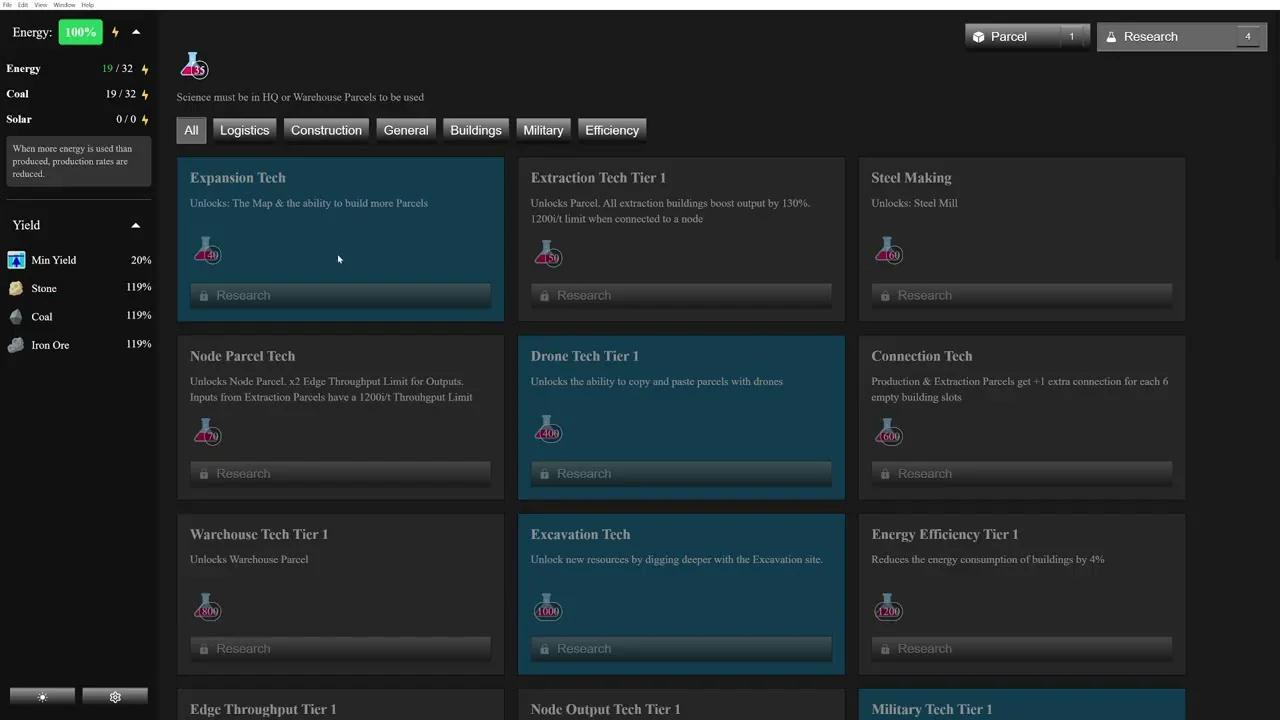Click the science flask counter icon
Viewport: 1280px width, 720px height.
click(x=193, y=66)
